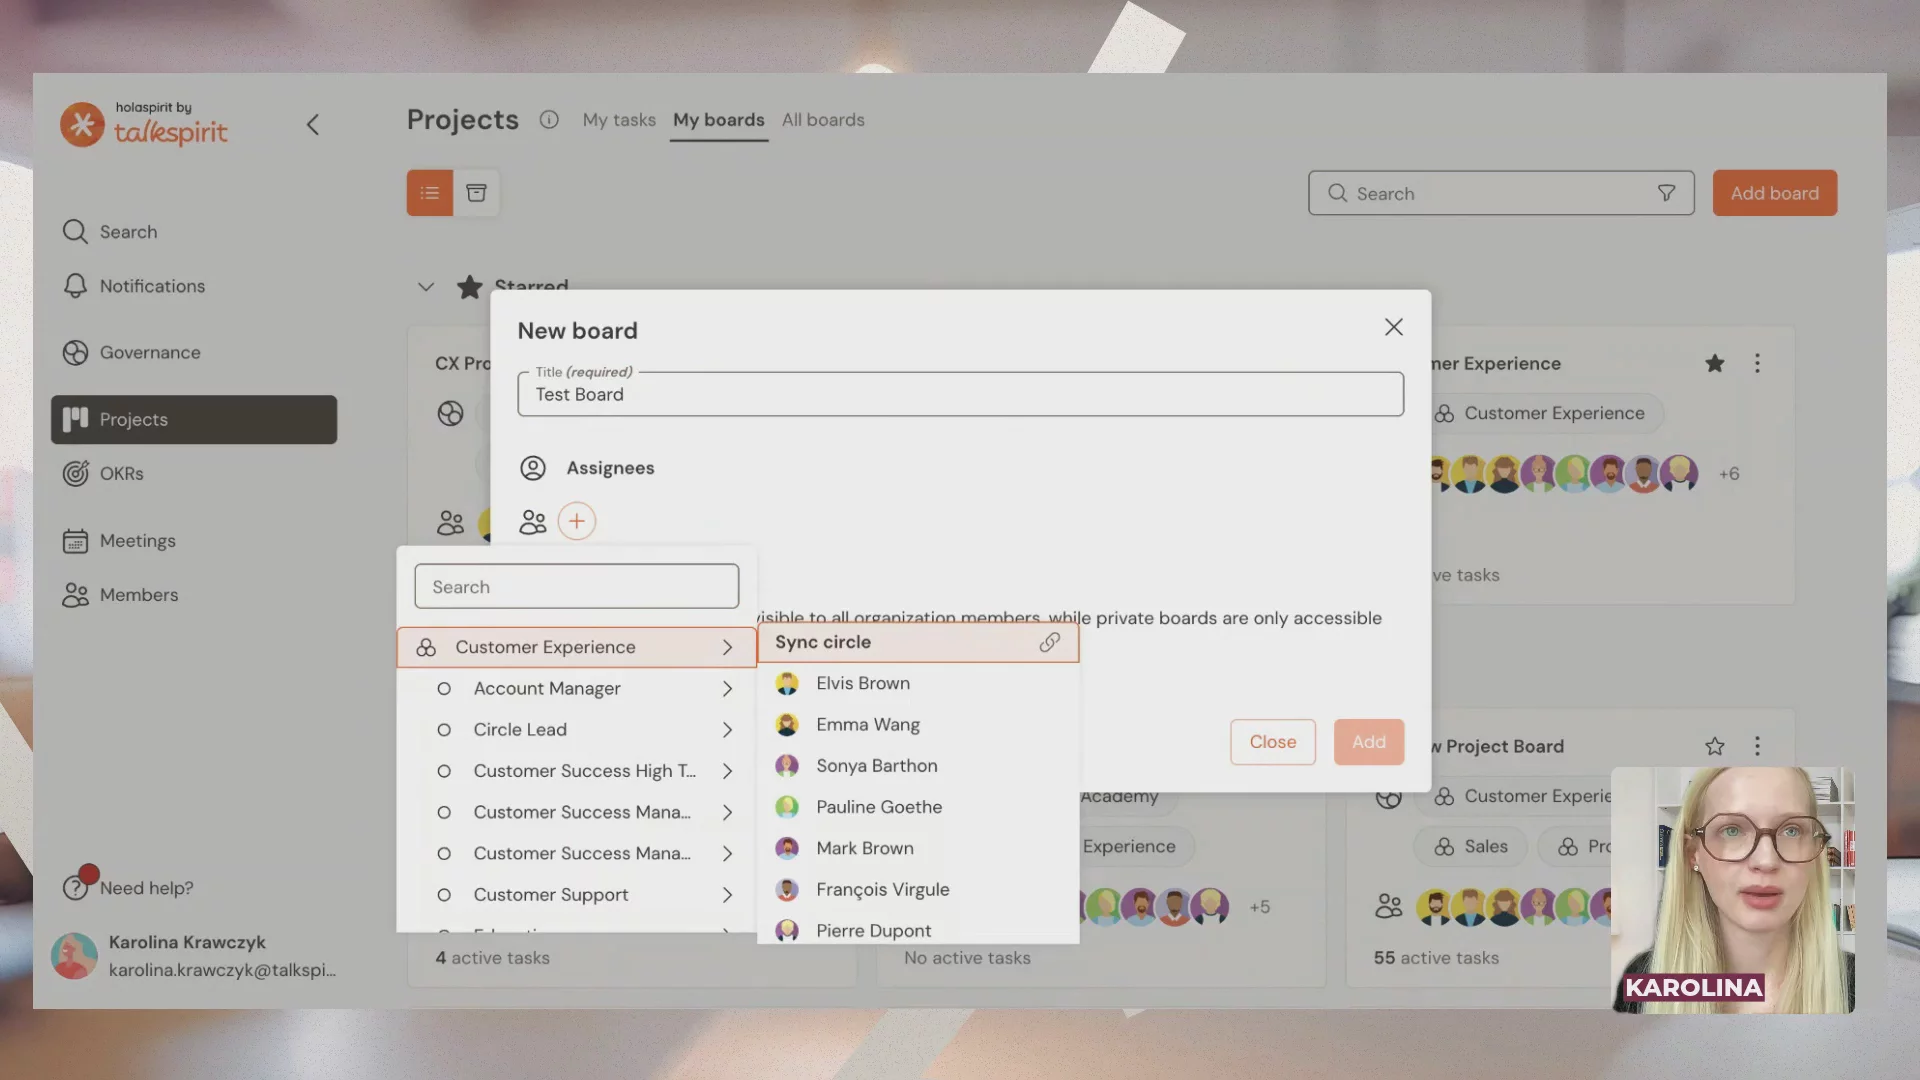This screenshot has width=1920, height=1080.
Task: Switch to the All boards tab
Action: coord(823,120)
